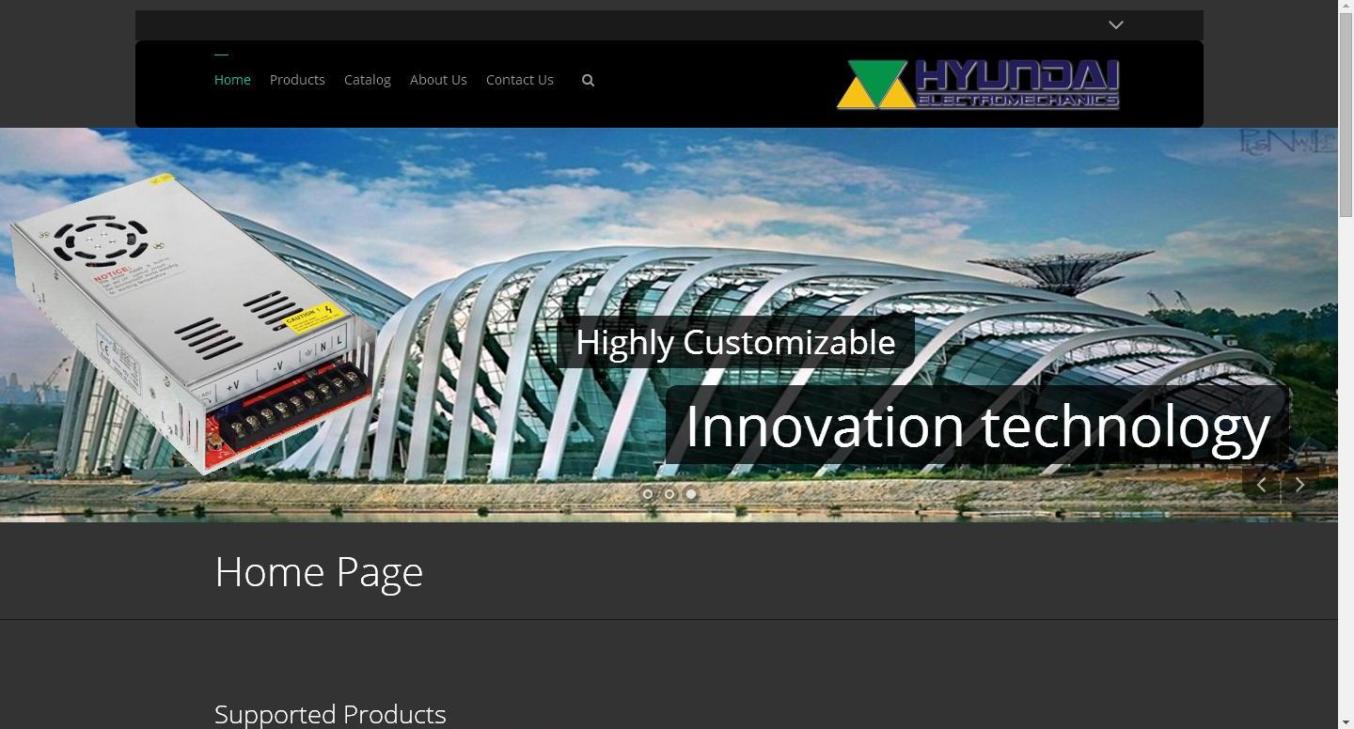Screen dimensions: 1354x729
Task: Click the scrollbar up arrow
Action: (1346, 7)
